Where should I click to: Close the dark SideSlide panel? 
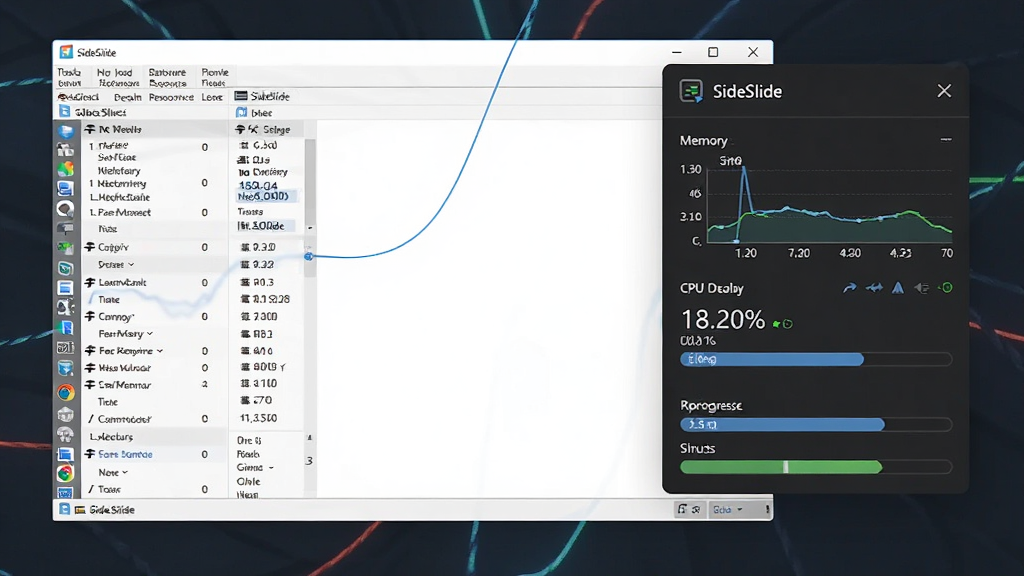944,91
